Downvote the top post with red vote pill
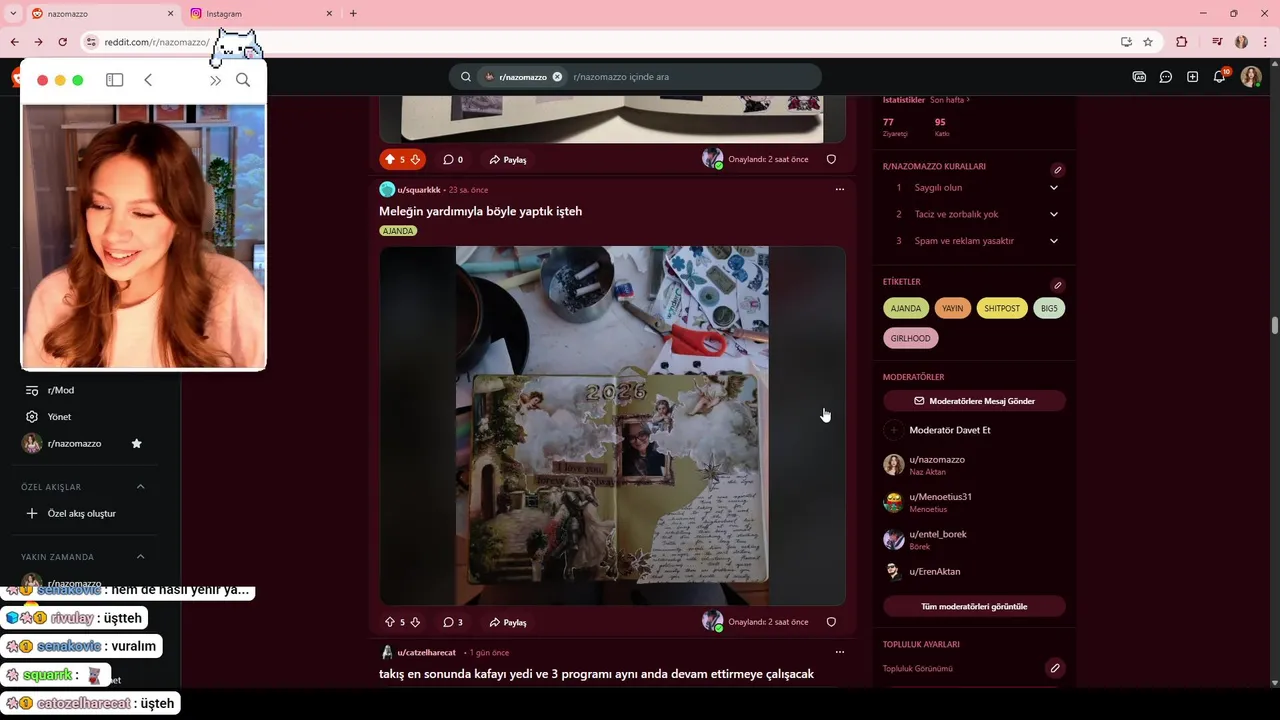Screen dimensions: 1280x720 tap(415, 159)
